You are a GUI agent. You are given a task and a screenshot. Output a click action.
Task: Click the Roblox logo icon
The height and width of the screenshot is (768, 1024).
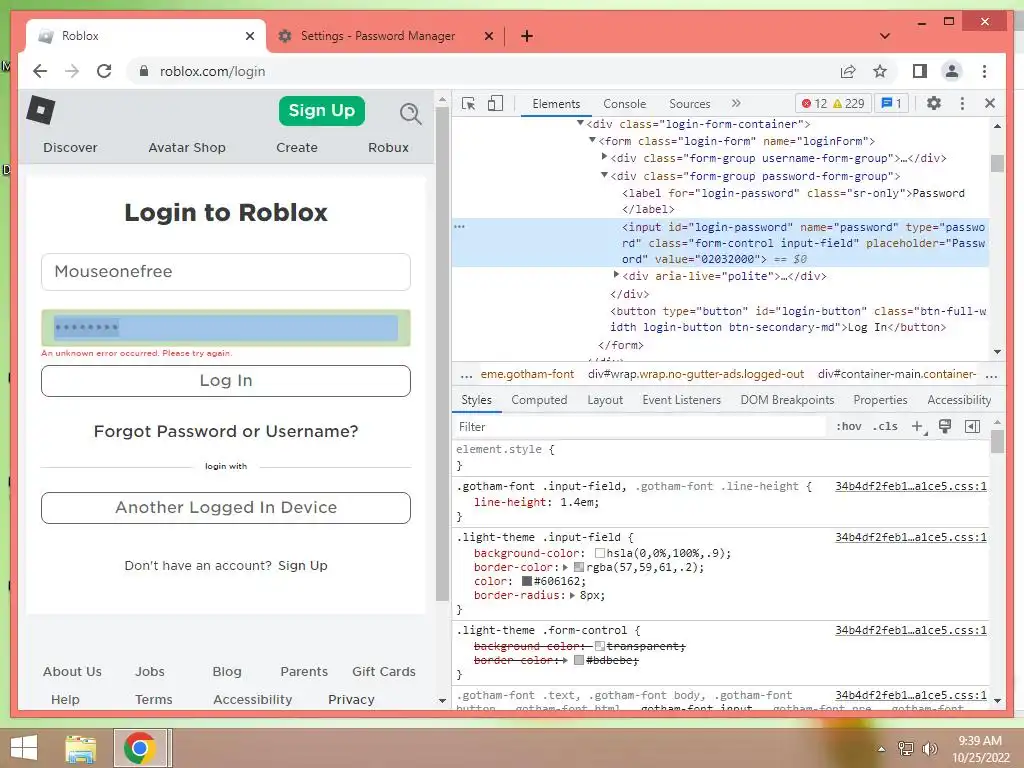[40, 110]
